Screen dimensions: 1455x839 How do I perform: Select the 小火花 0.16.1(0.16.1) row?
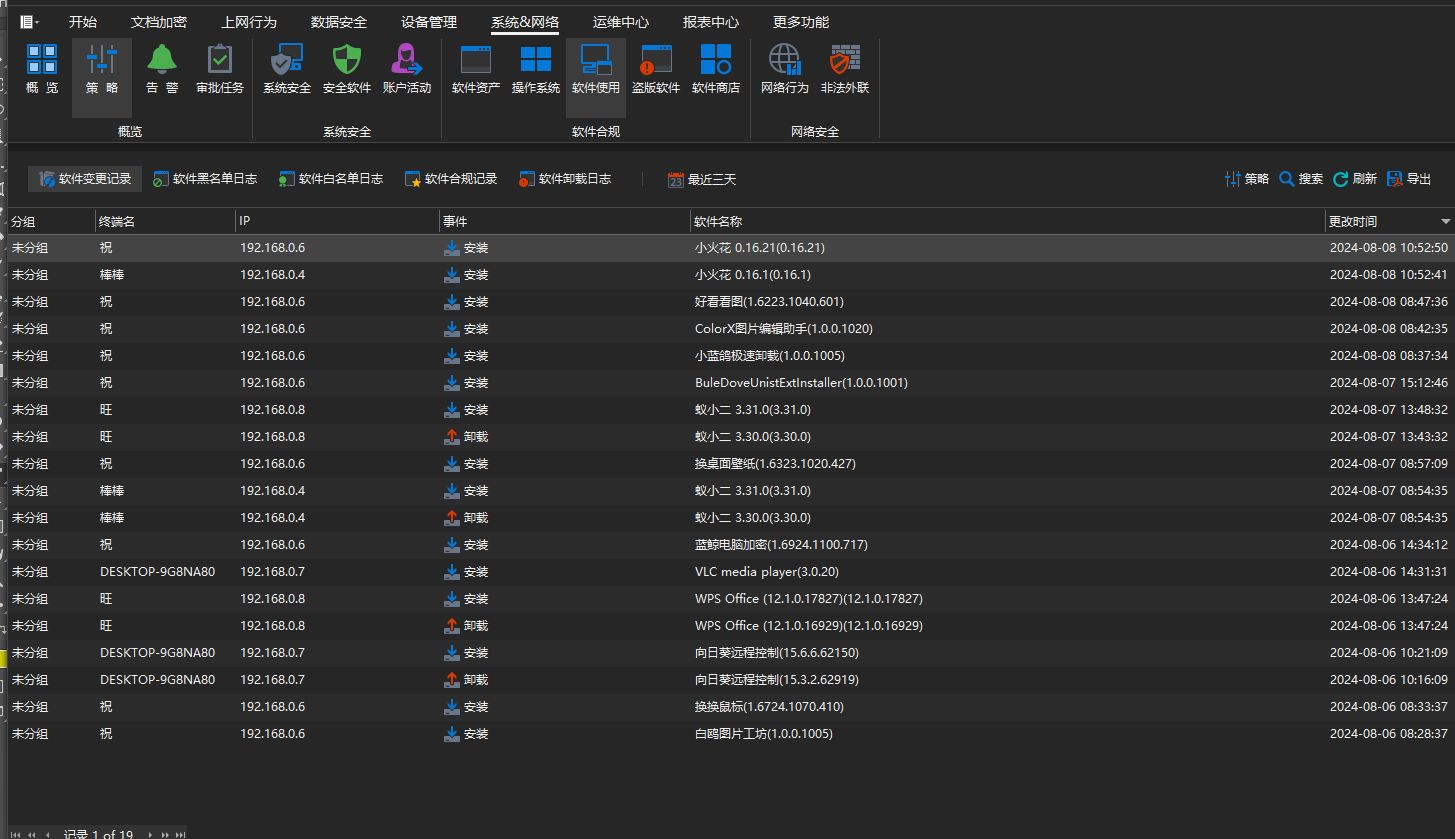[x=731, y=275]
